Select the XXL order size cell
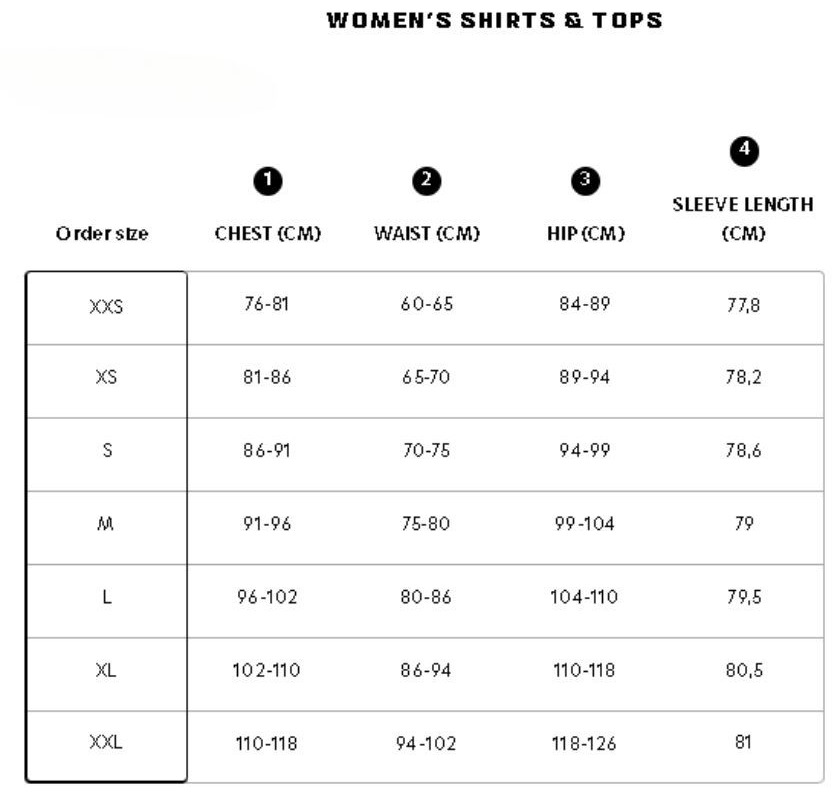Image resolution: width=840 pixels, height=801 pixels. coord(107,746)
